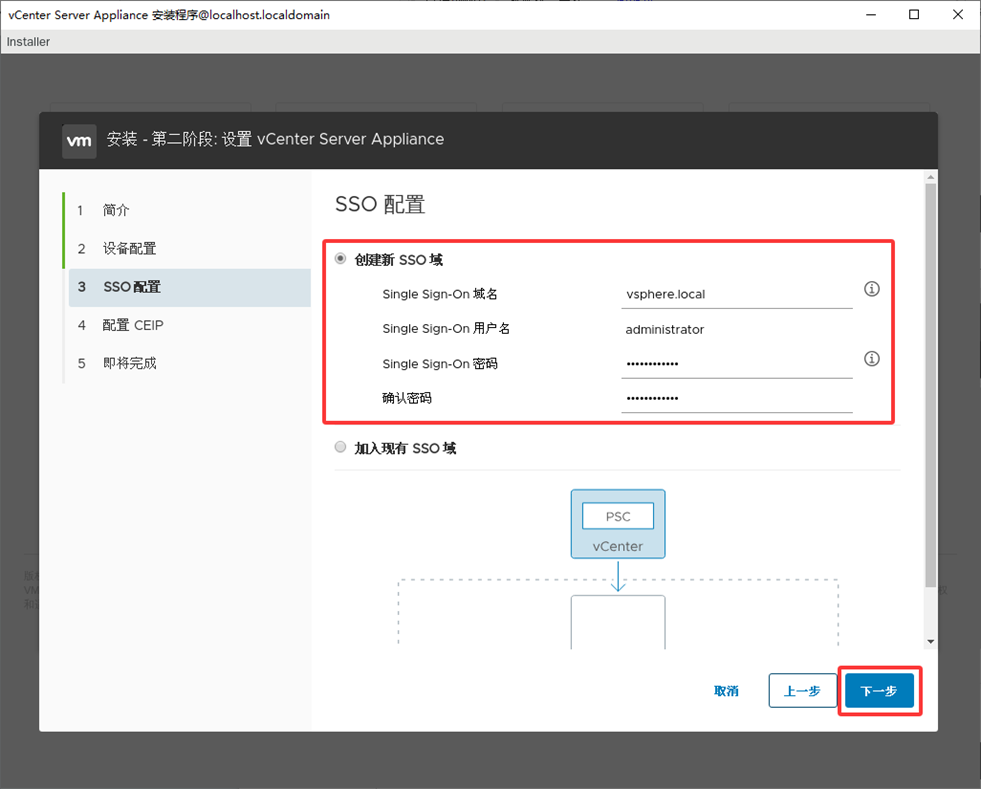Image resolution: width=981 pixels, height=789 pixels.
Task: Select 创建新 SSO 域 radio button
Action: 341,259
